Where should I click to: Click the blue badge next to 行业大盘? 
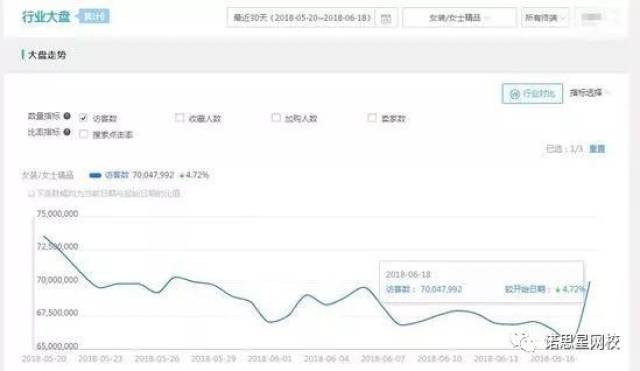tap(94, 17)
